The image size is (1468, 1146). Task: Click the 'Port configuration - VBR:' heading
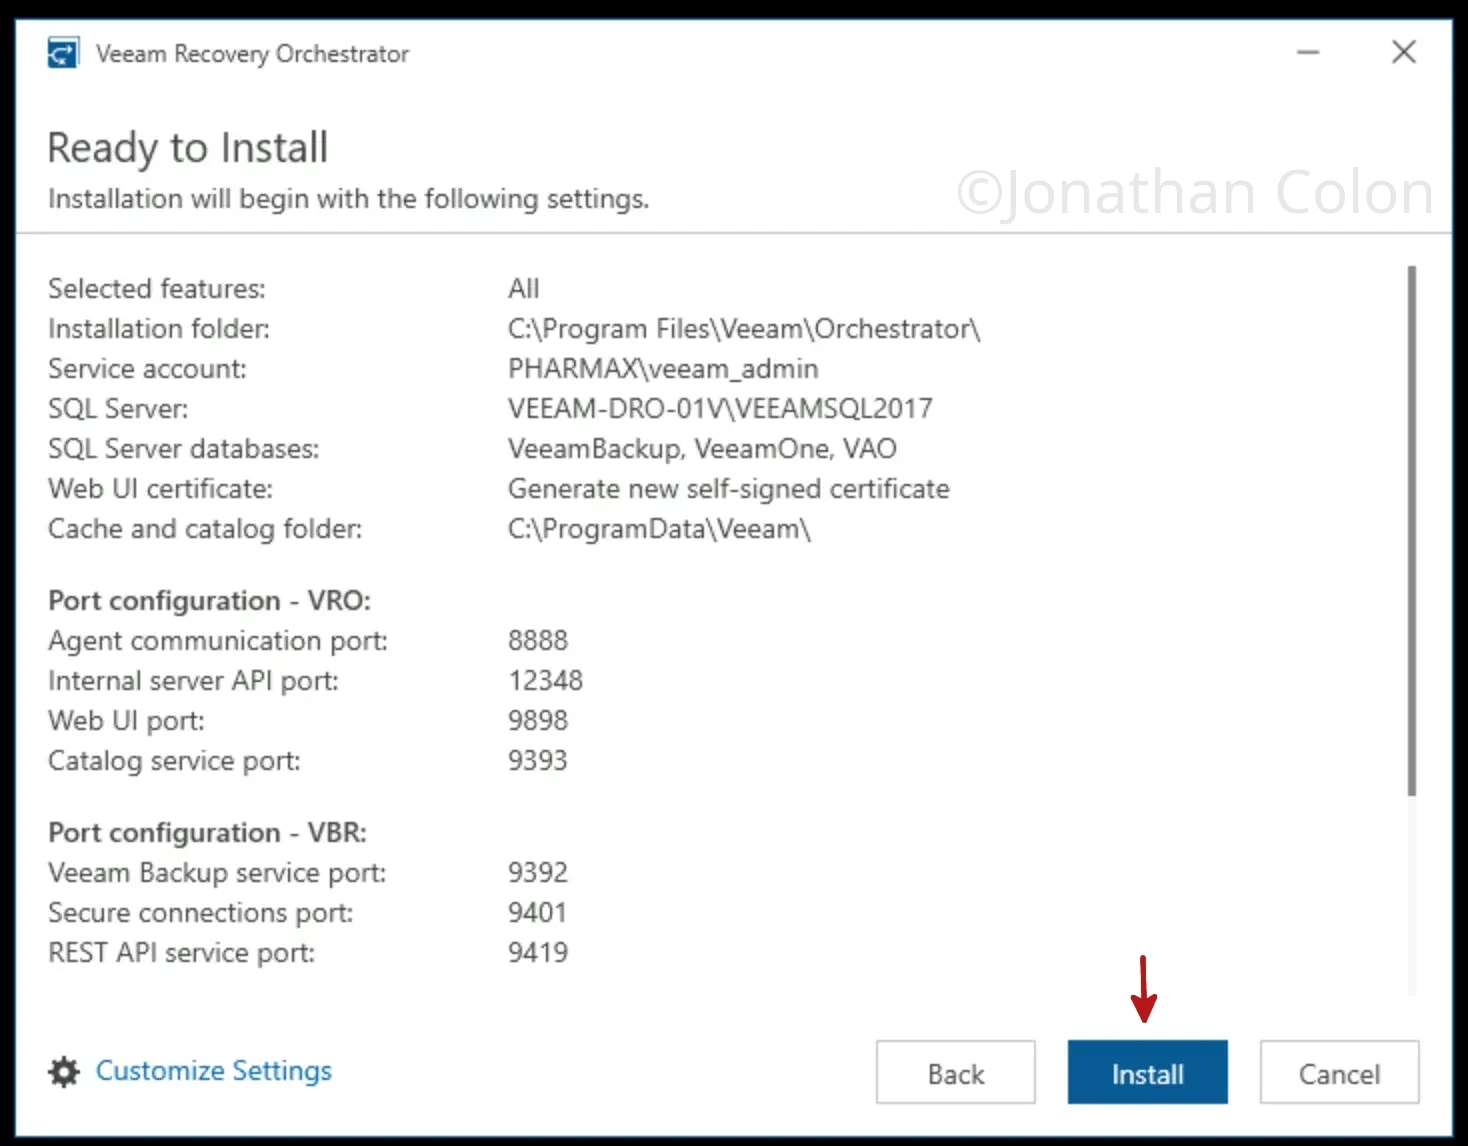(207, 833)
